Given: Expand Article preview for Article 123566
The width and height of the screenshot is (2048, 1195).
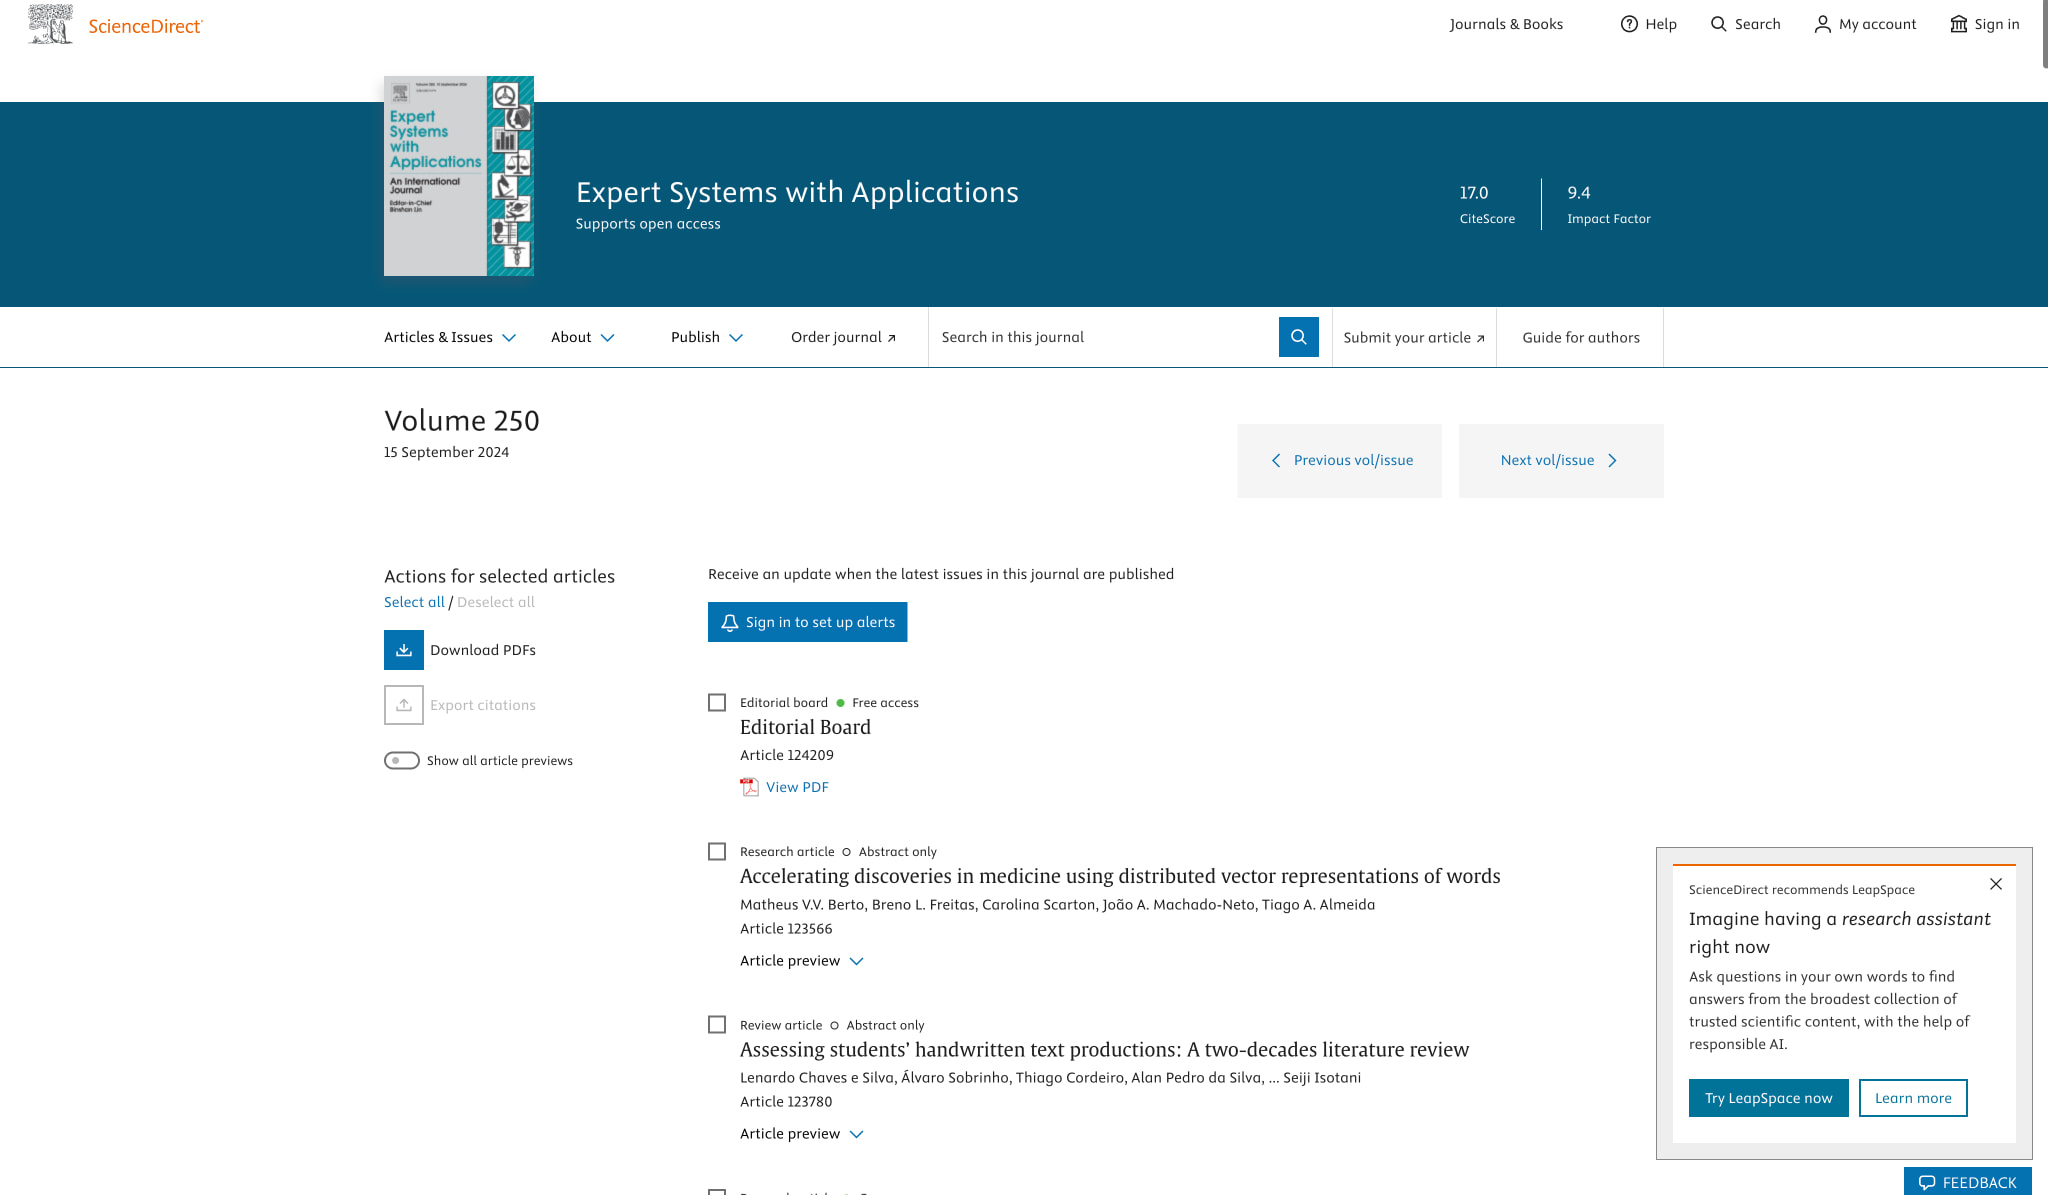Looking at the screenshot, I should pyautogui.click(x=802, y=961).
